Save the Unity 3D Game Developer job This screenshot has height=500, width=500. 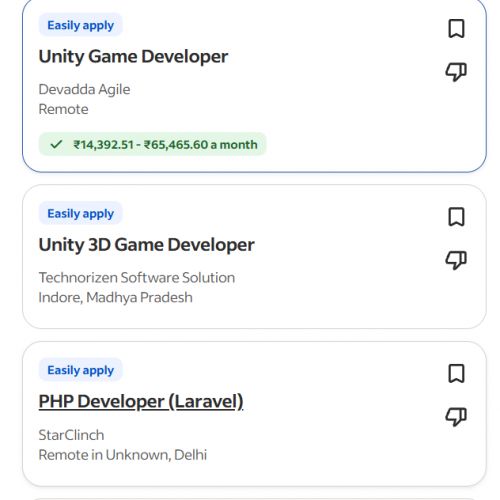point(456,217)
